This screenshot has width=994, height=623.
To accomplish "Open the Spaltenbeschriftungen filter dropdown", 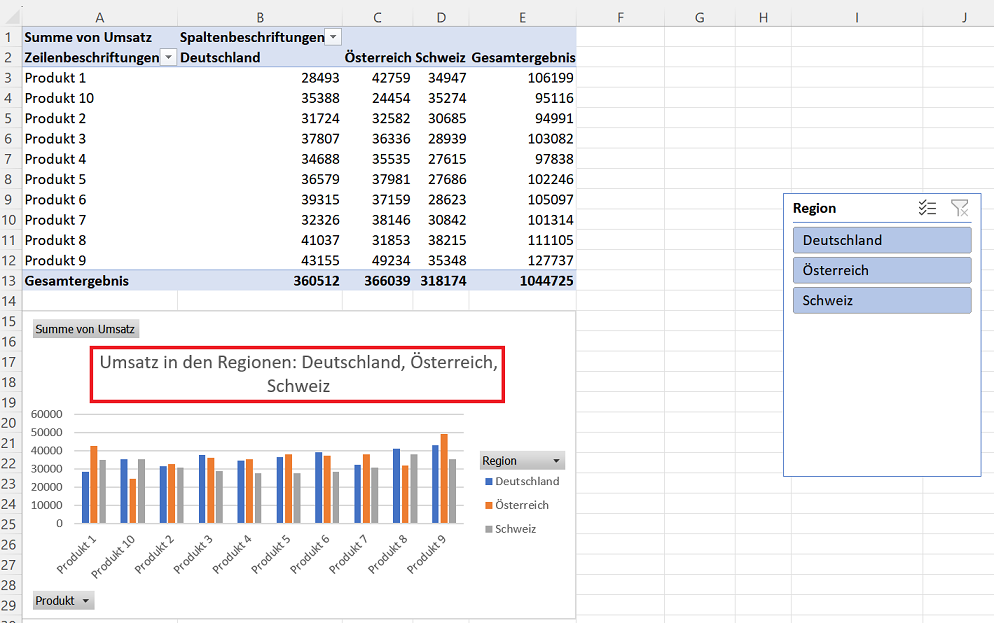I will click(x=332, y=37).
